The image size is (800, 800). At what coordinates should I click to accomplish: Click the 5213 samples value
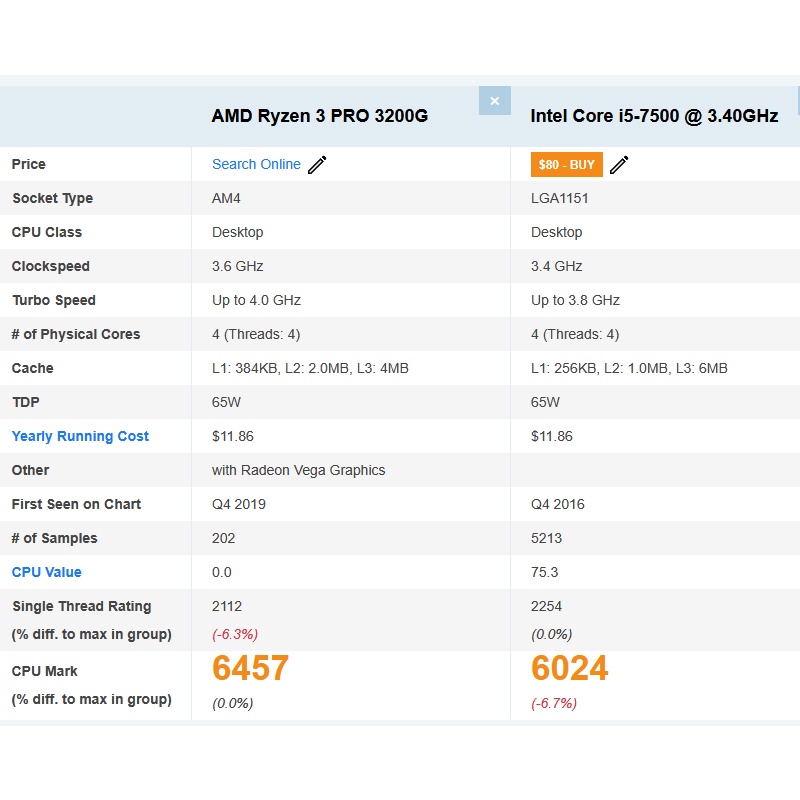click(x=546, y=538)
